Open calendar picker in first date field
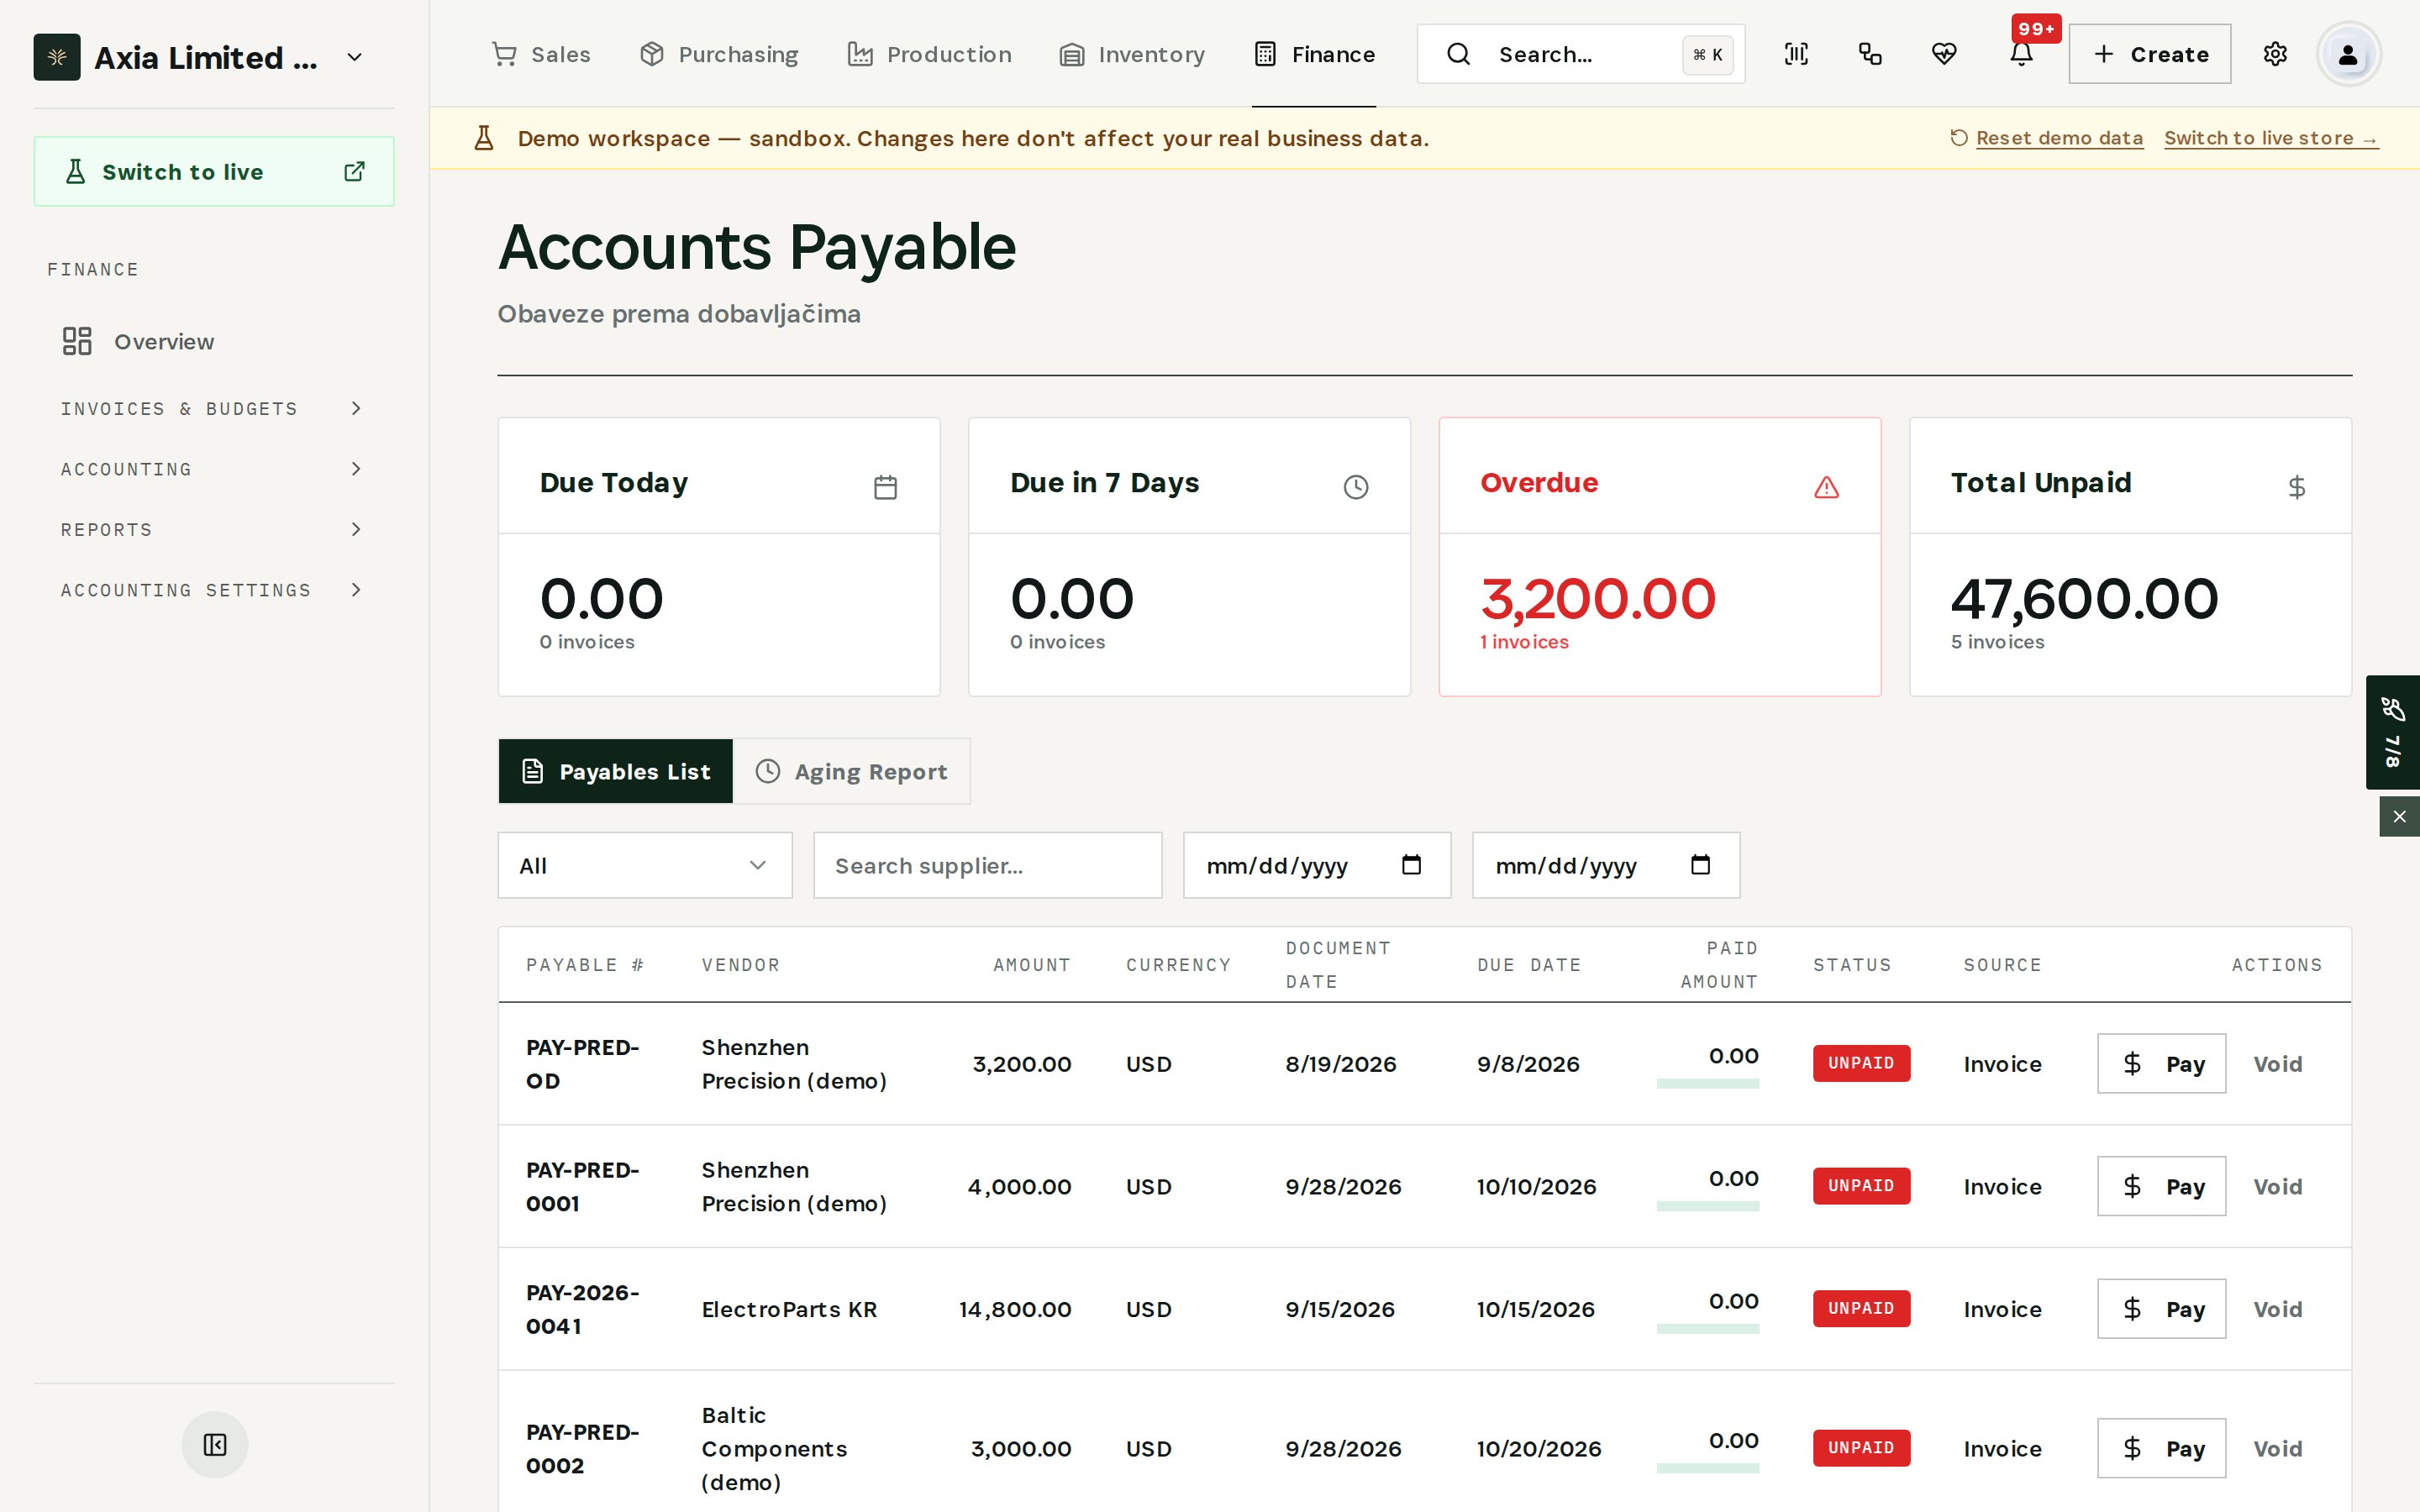This screenshot has height=1512, width=2420. [x=1411, y=865]
